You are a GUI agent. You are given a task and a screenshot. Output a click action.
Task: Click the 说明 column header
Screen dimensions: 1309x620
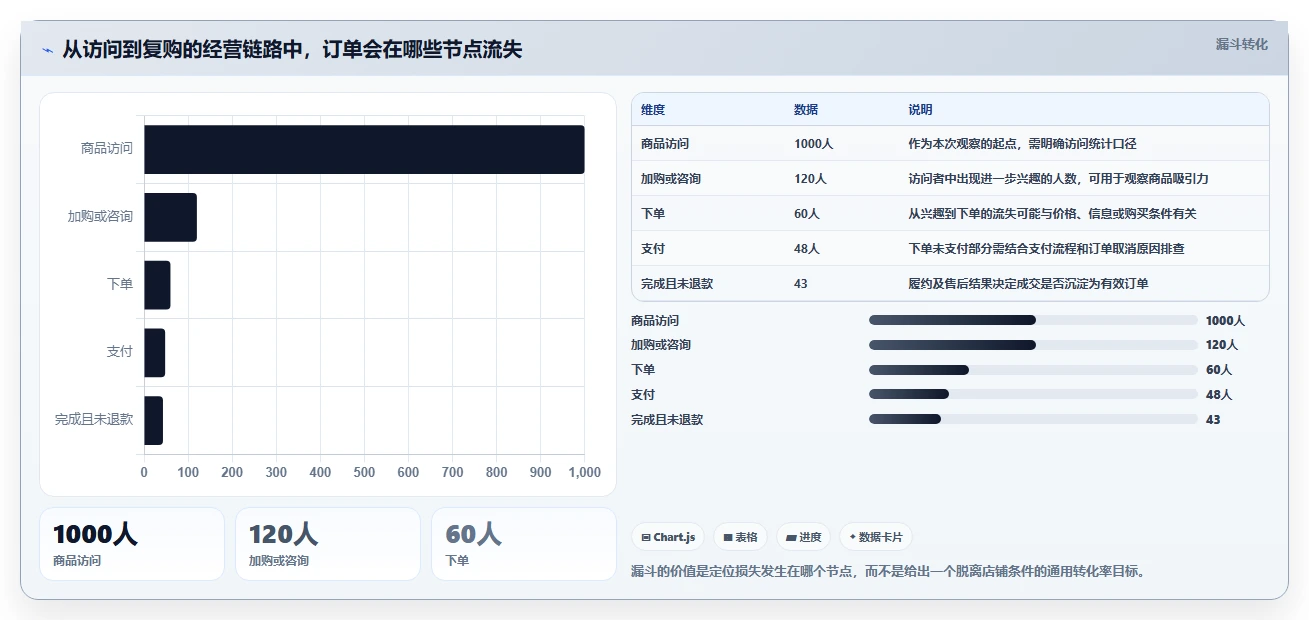(x=920, y=110)
